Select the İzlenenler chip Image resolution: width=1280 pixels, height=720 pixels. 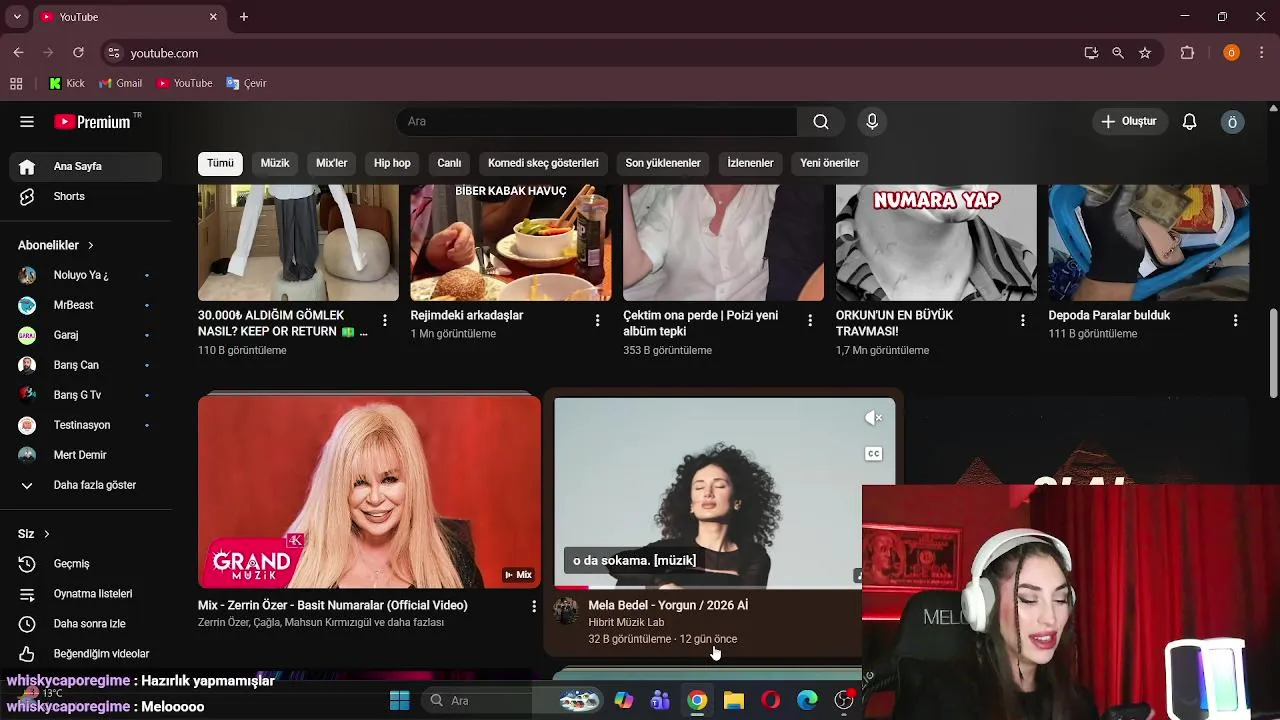(750, 163)
